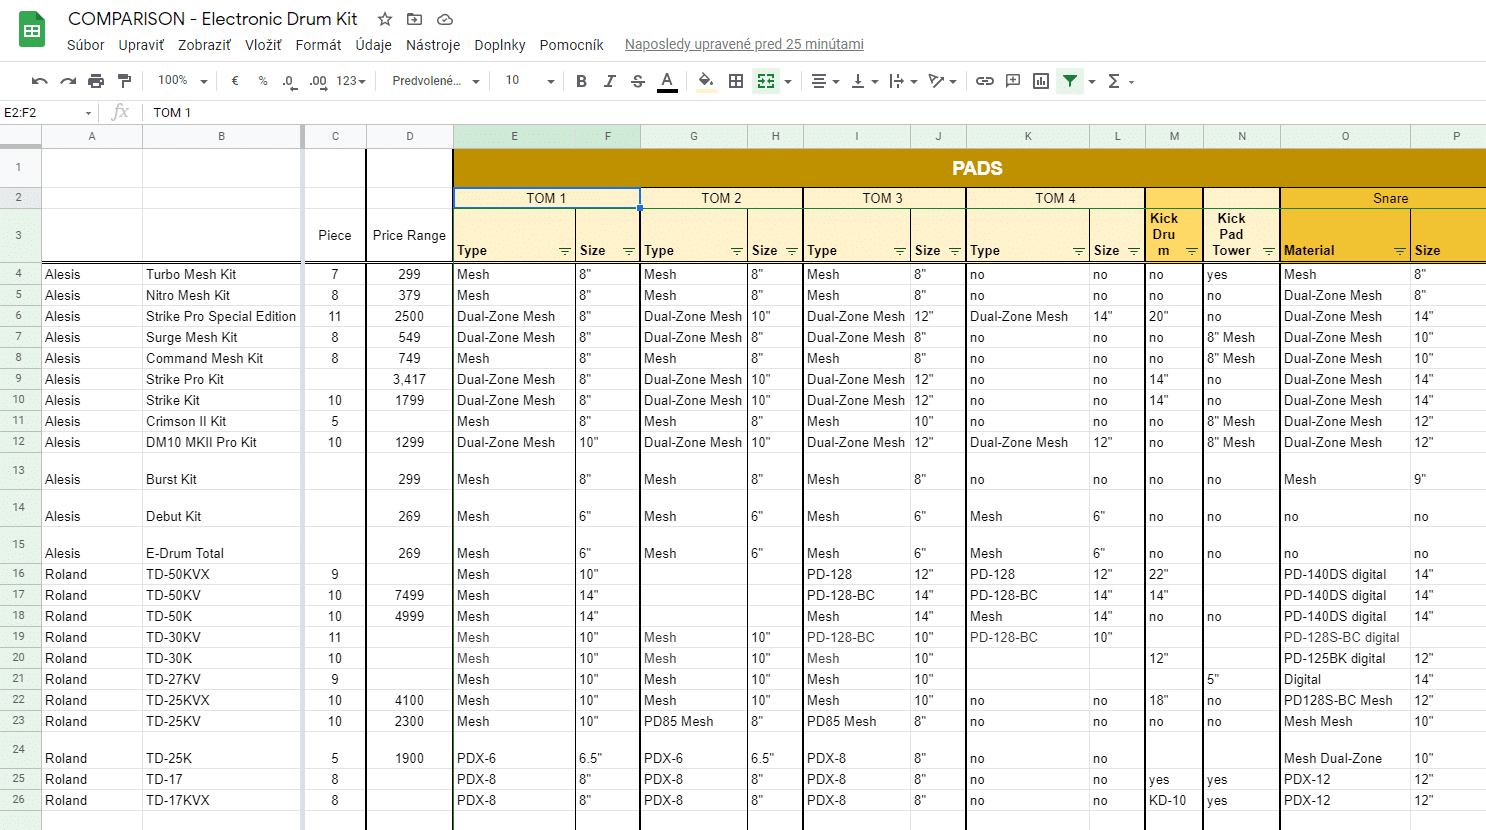Click the 'Naposledy upravené pred 25 minútami' link

(744, 44)
